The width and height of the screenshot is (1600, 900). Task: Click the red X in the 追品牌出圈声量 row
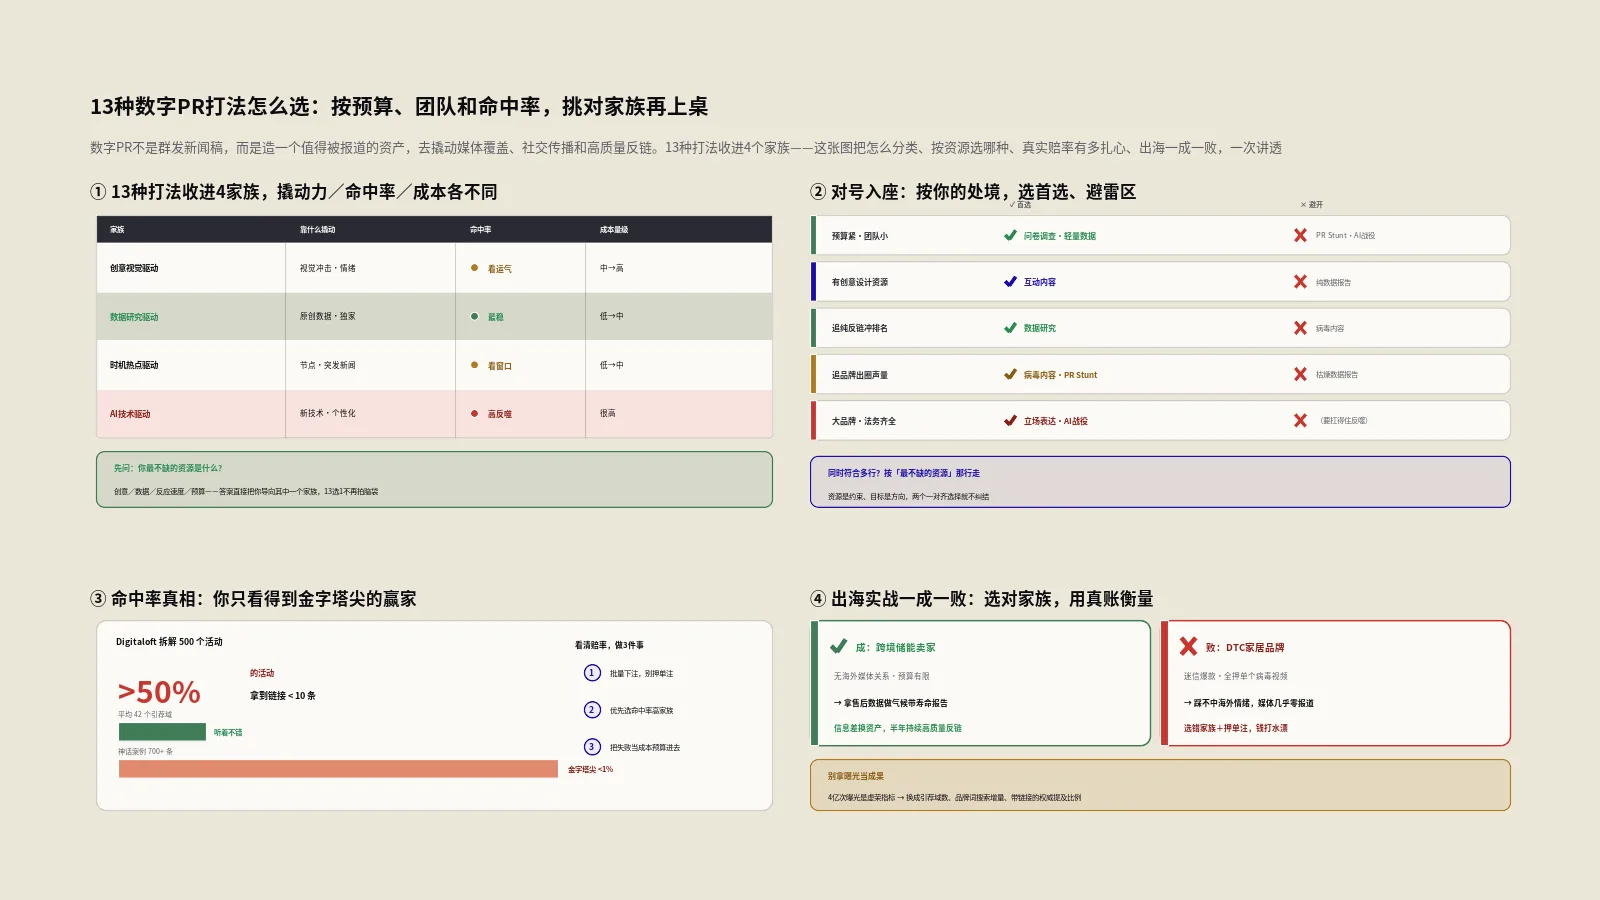point(1300,375)
